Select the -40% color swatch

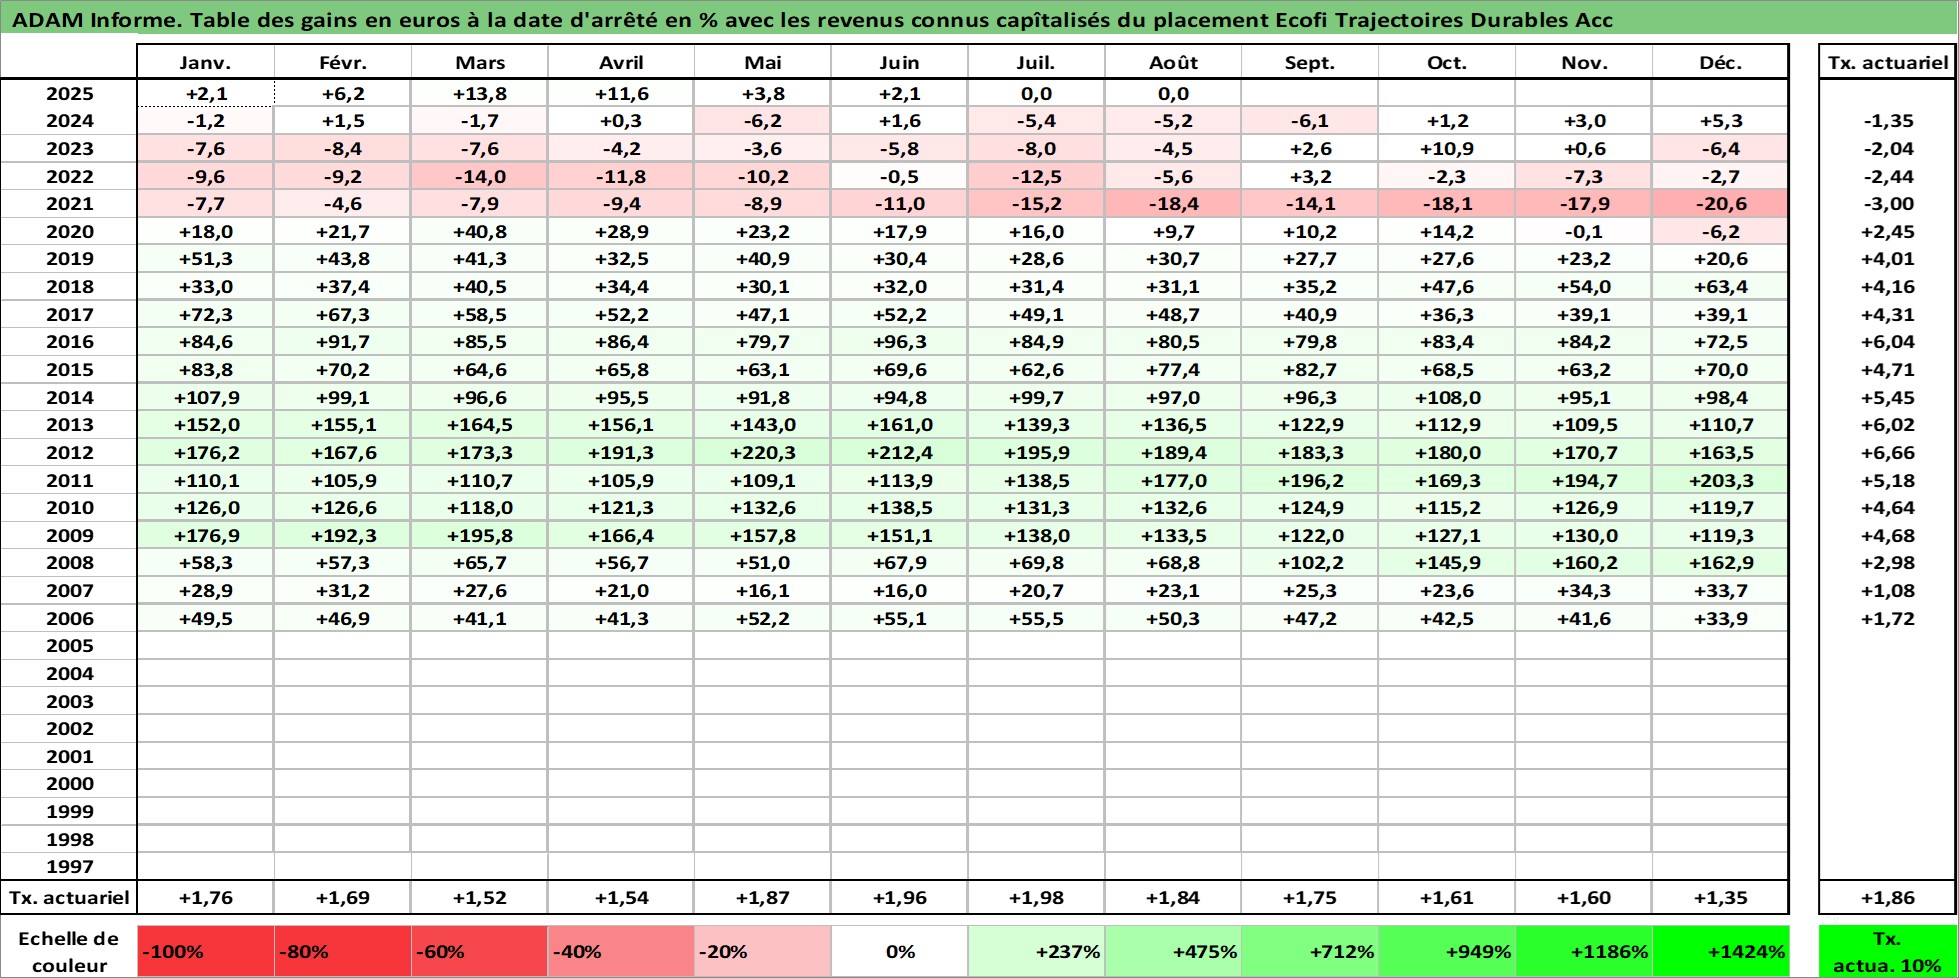[x=621, y=951]
